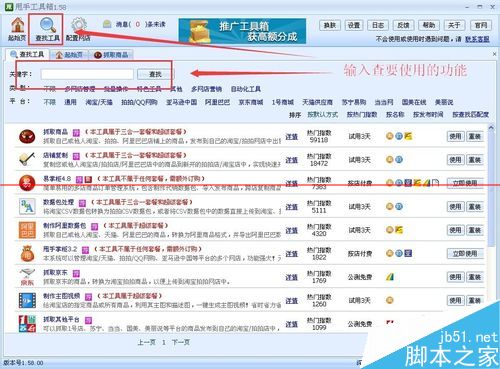Viewport: 500px width, 369px height.
Task: Select 苏宁易购 platform filter
Action: [x=354, y=102]
